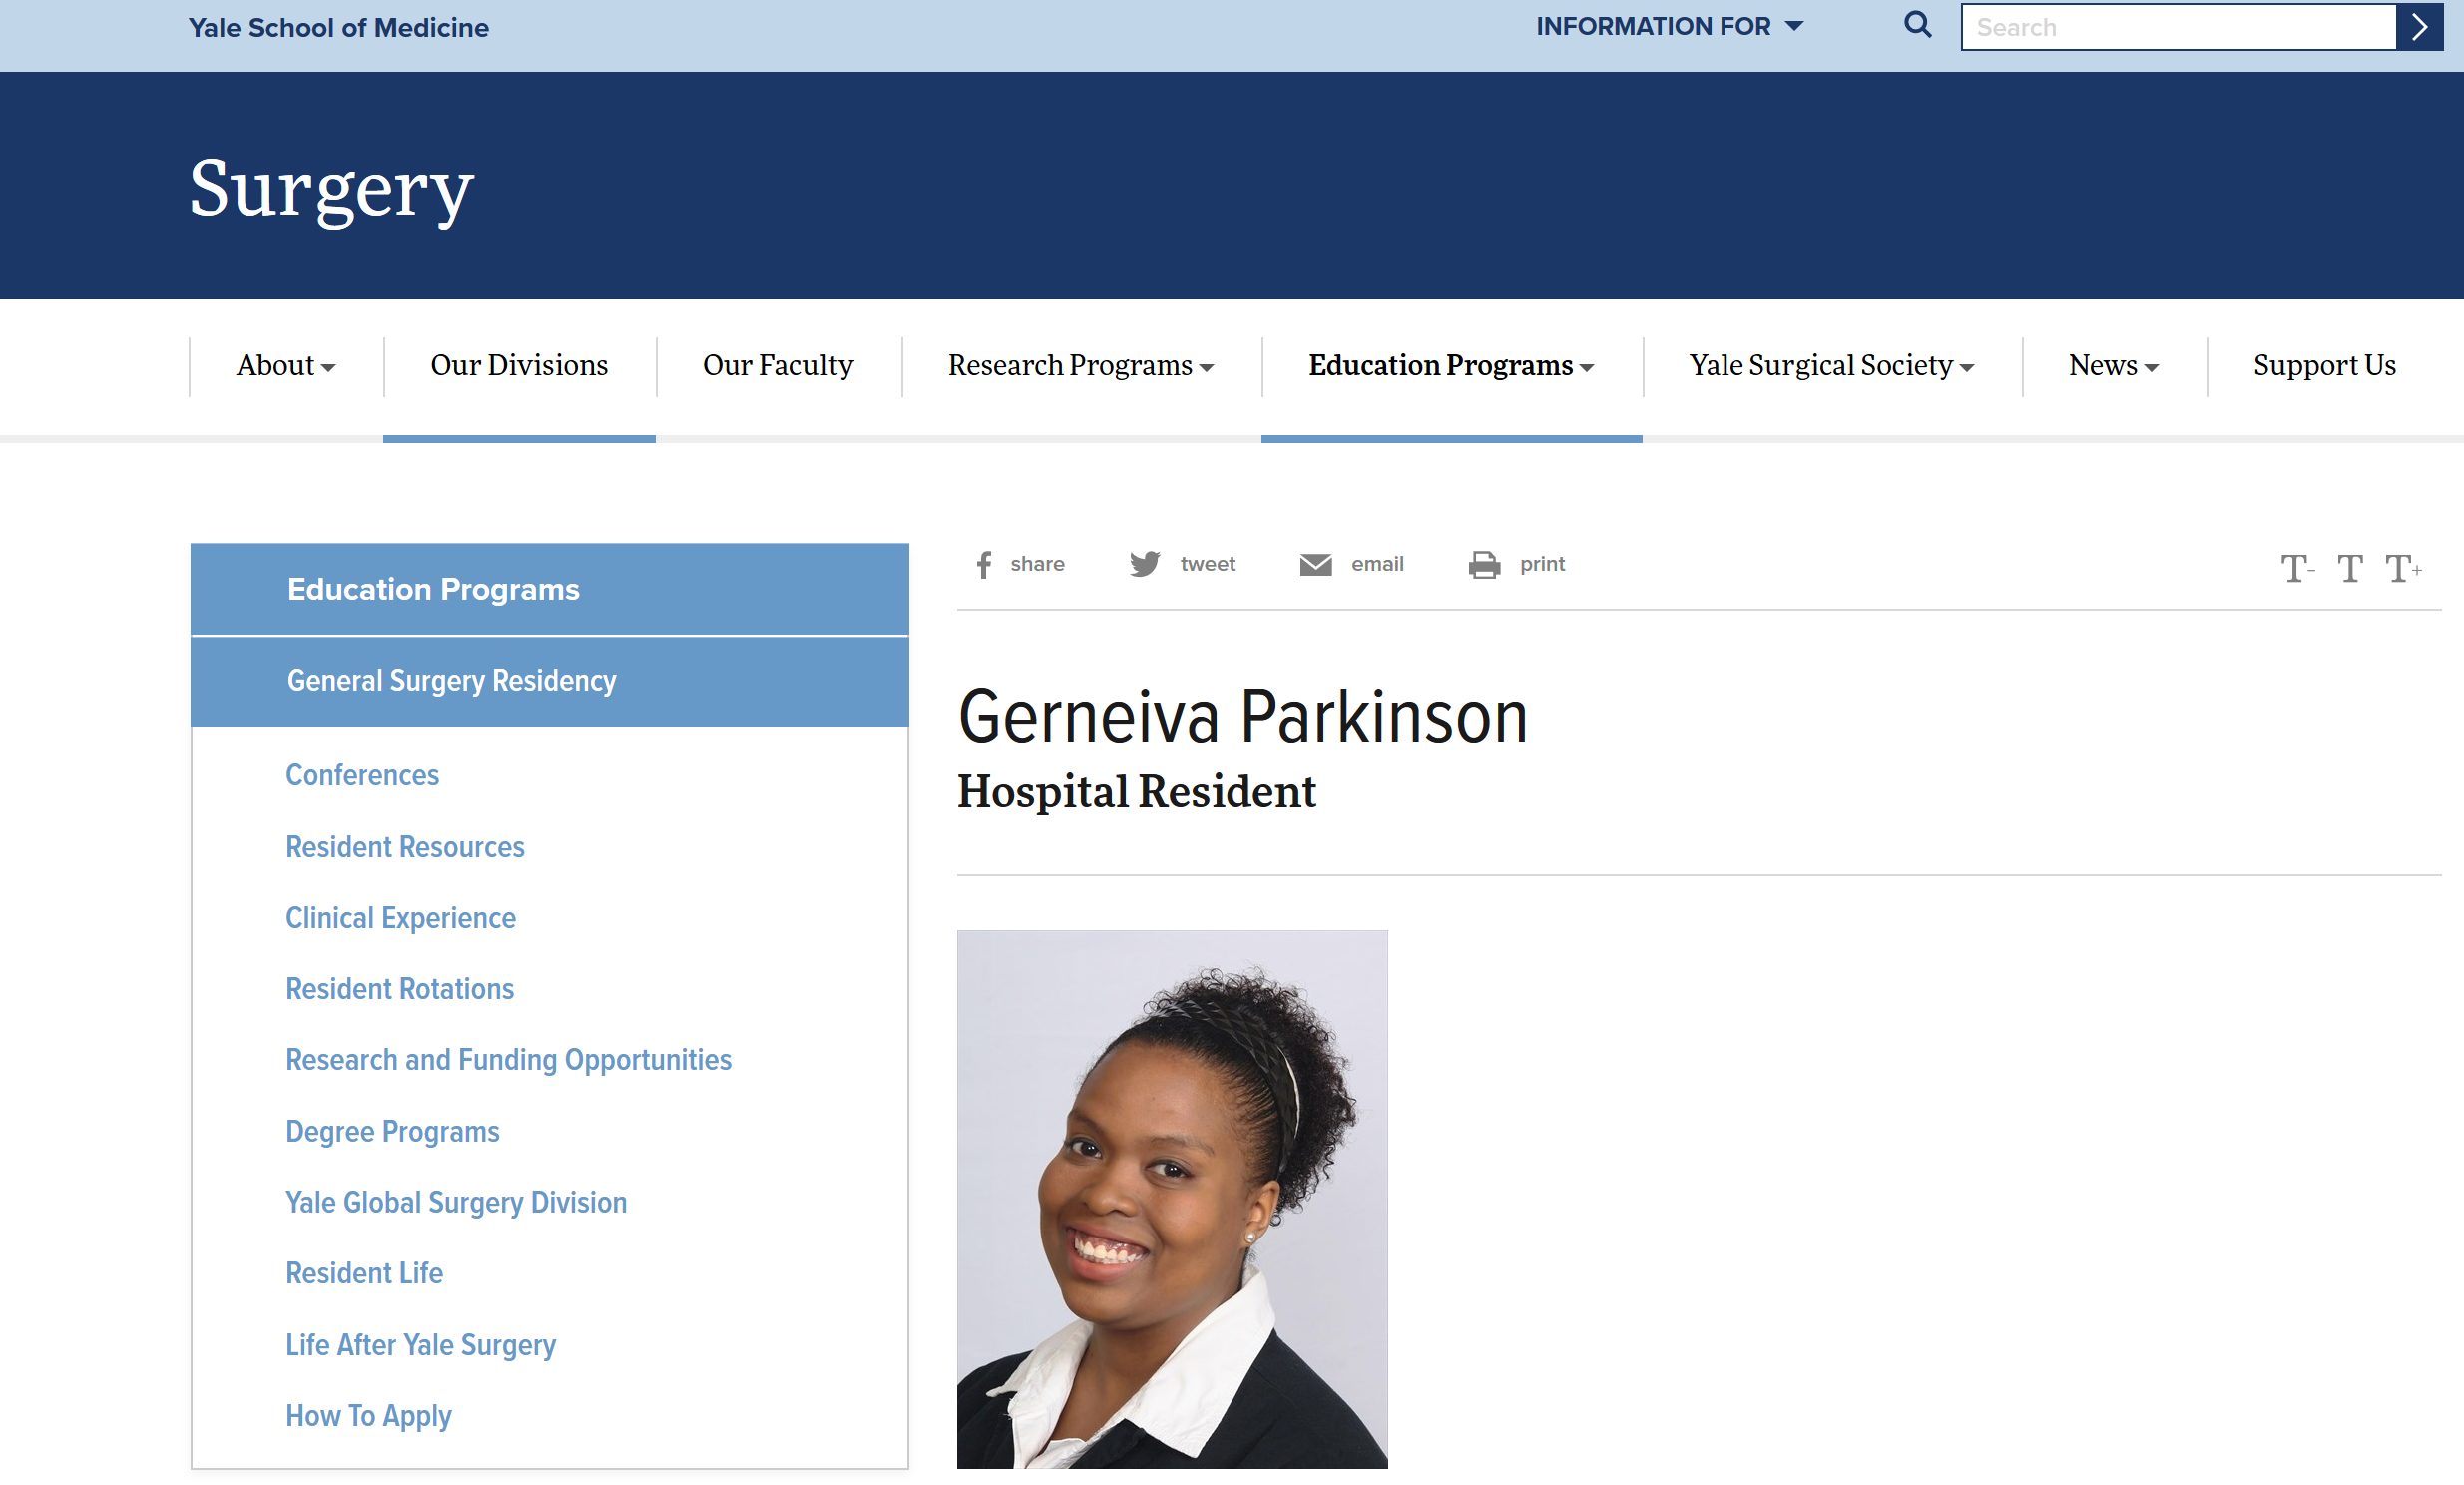Click the Gerneiva Parkinson heading
2464x1485 pixels.
1242,717
